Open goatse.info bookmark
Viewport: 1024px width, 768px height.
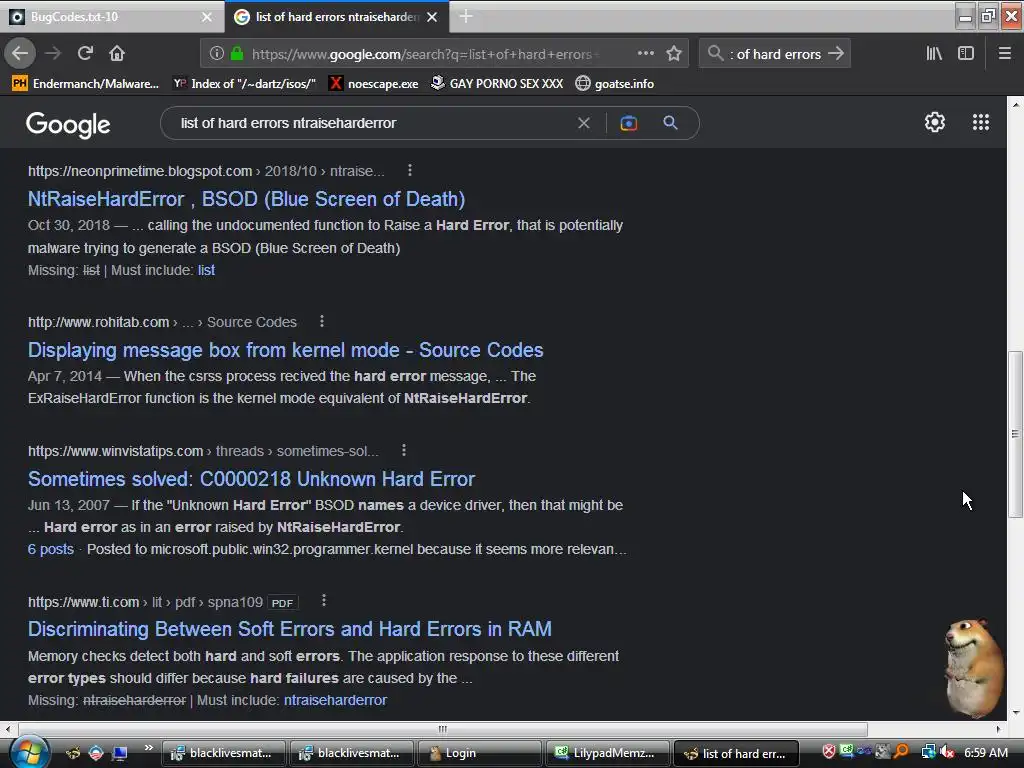pyautogui.click(x=615, y=84)
